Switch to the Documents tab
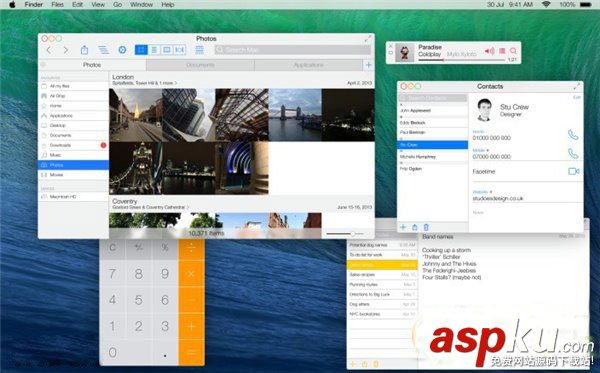 (200, 65)
